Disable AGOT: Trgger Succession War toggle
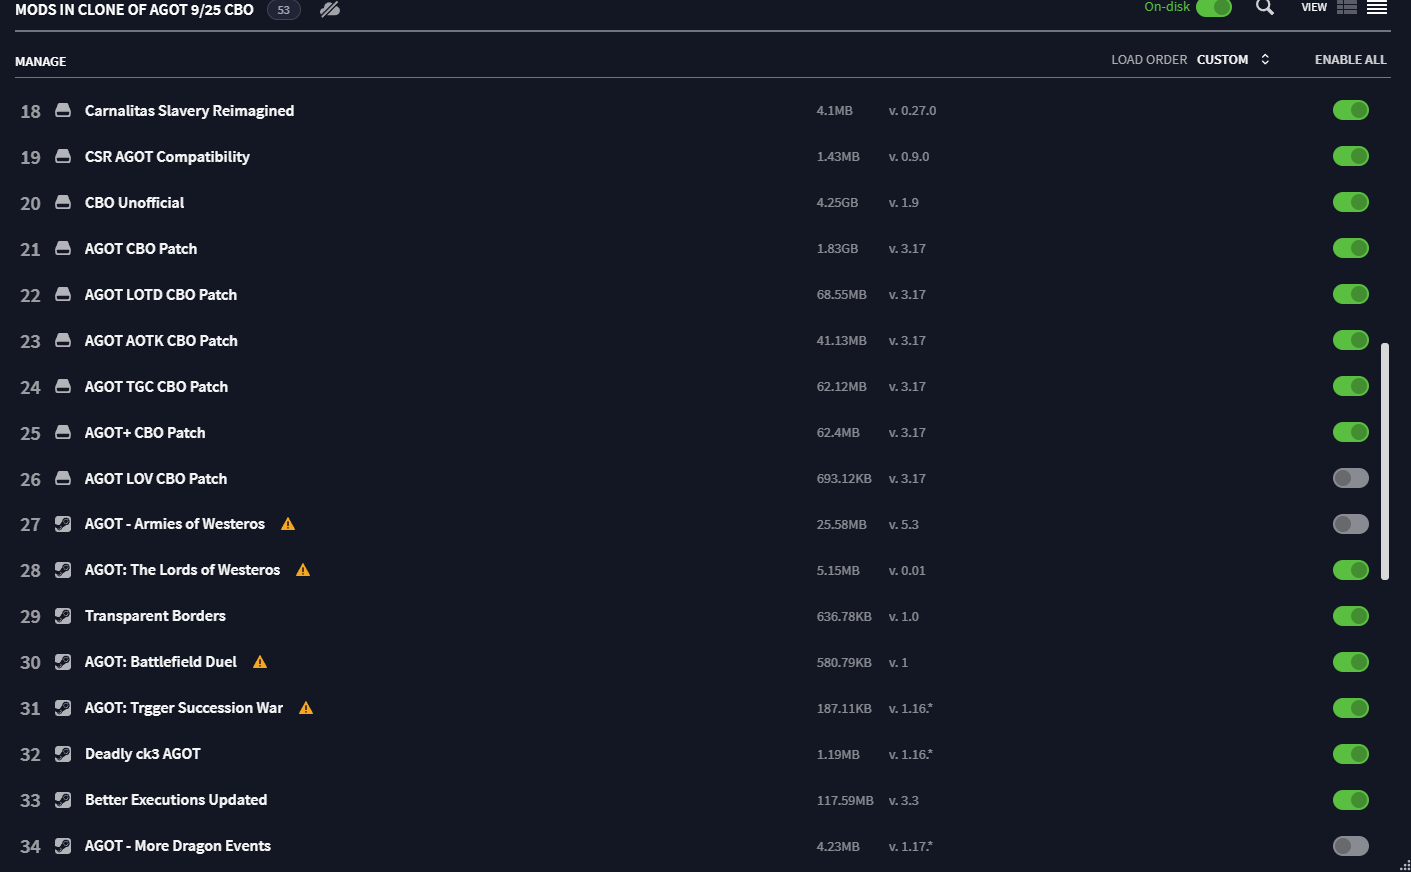1411x872 pixels. click(1351, 708)
